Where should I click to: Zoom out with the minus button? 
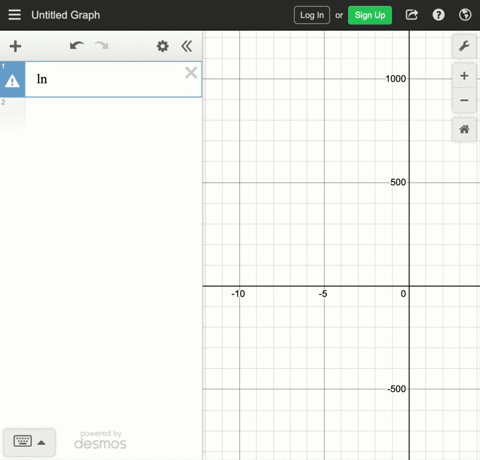tap(464, 100)
